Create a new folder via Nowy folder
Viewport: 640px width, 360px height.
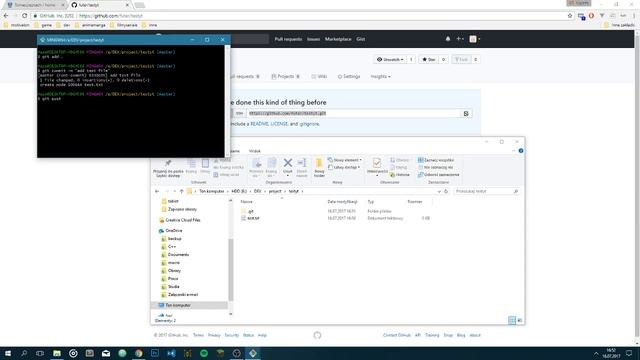[319, 168]
